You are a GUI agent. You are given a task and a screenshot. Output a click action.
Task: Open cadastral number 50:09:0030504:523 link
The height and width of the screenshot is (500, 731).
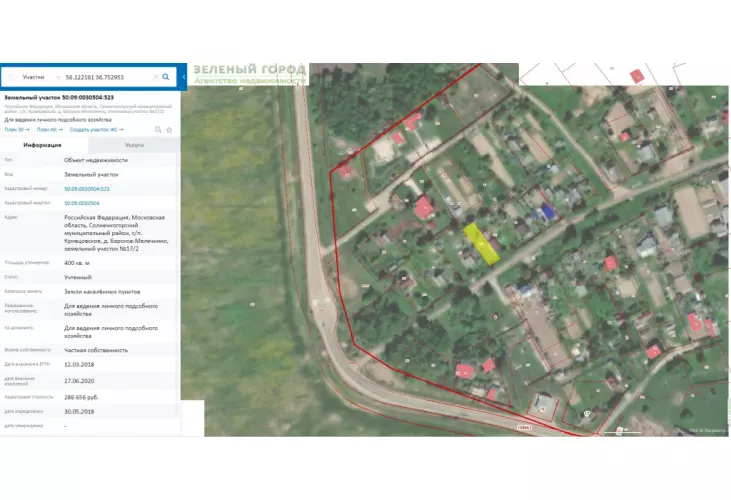(x=87, y=188)
